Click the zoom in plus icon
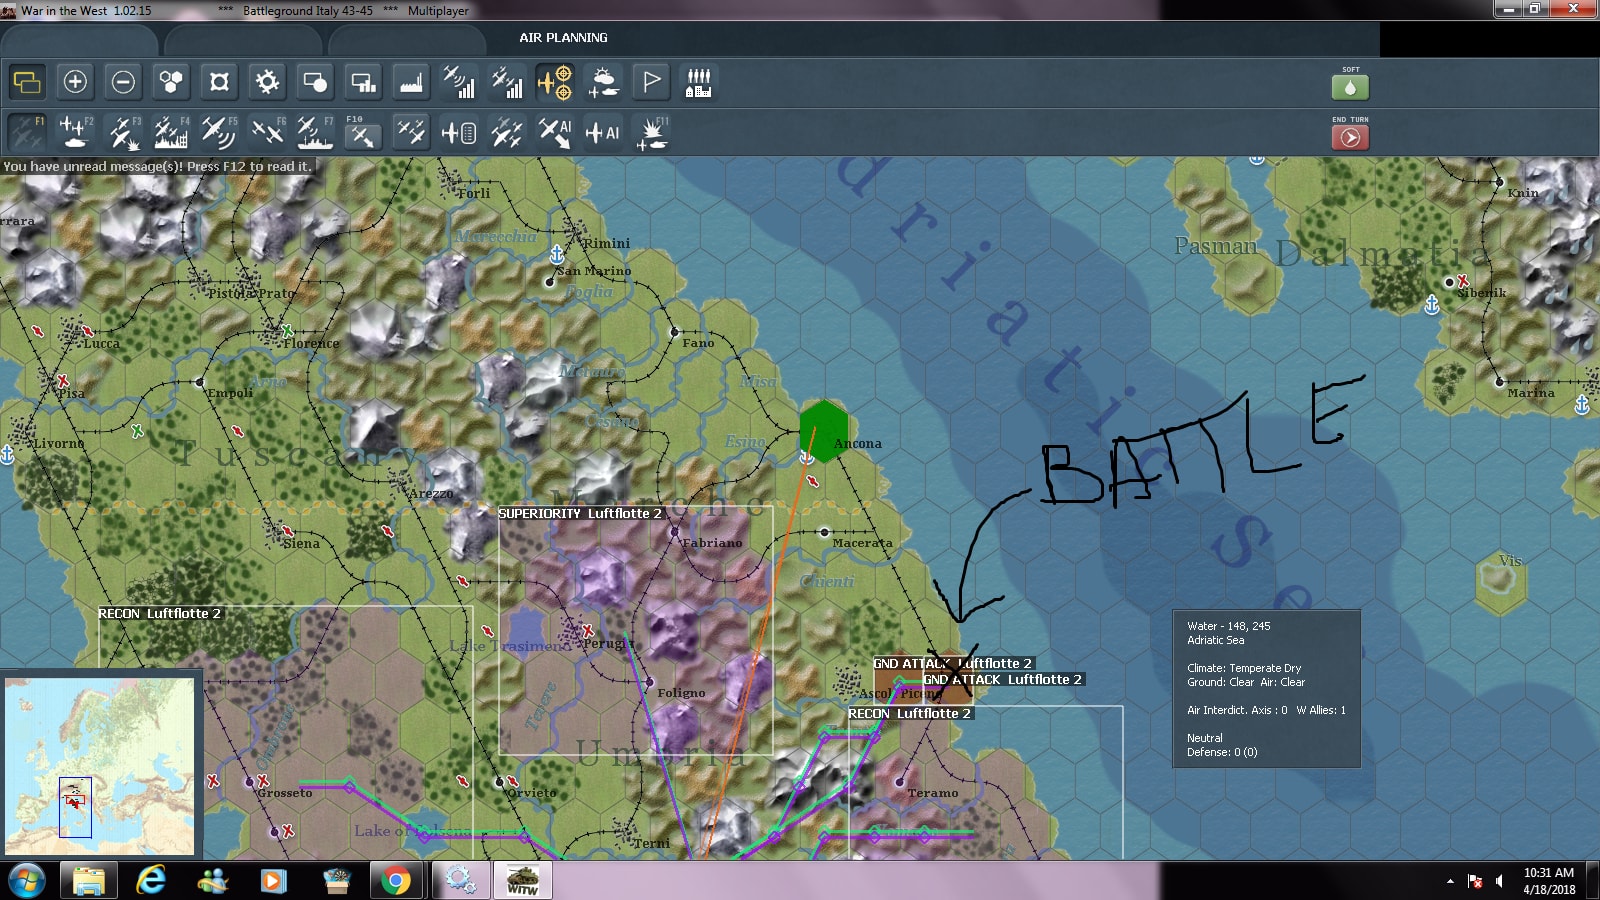The image size is (1600, 900). tap(75, 82)
